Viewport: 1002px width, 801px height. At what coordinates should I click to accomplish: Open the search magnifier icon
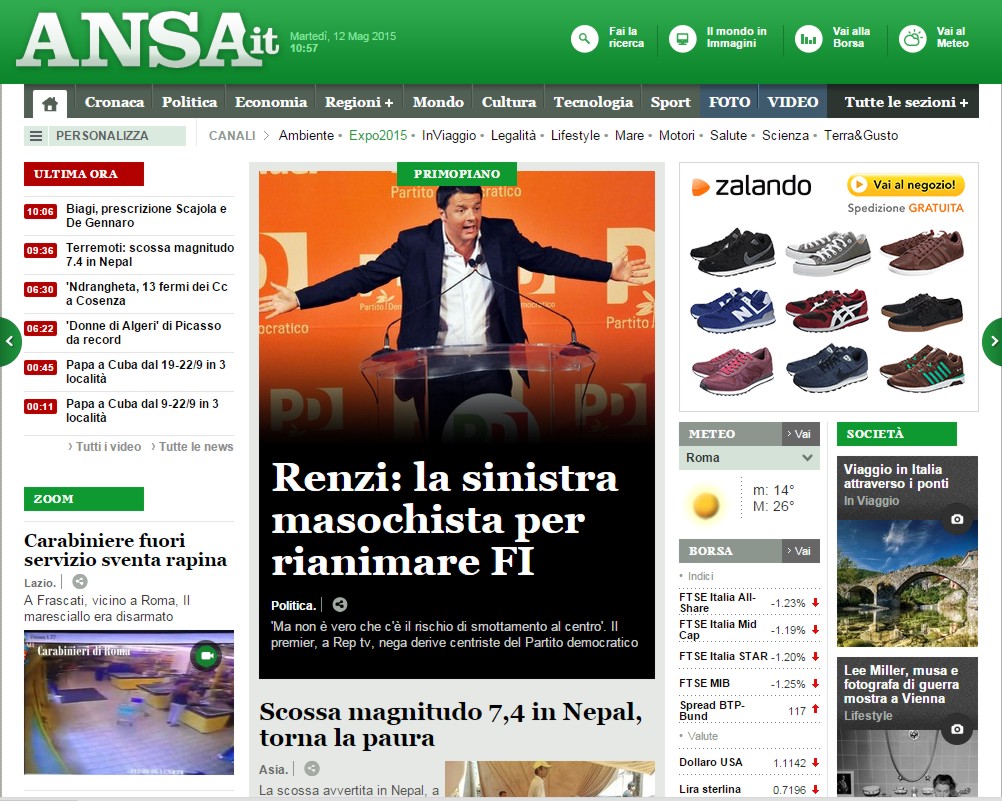pos(584,39)
